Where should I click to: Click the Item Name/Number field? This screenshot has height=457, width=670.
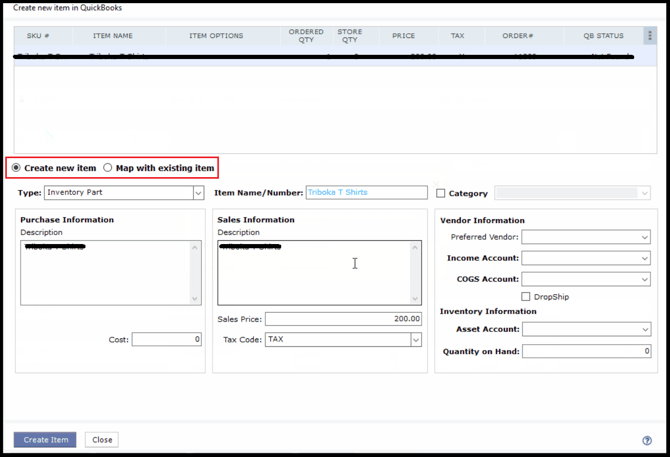point(366,193)
